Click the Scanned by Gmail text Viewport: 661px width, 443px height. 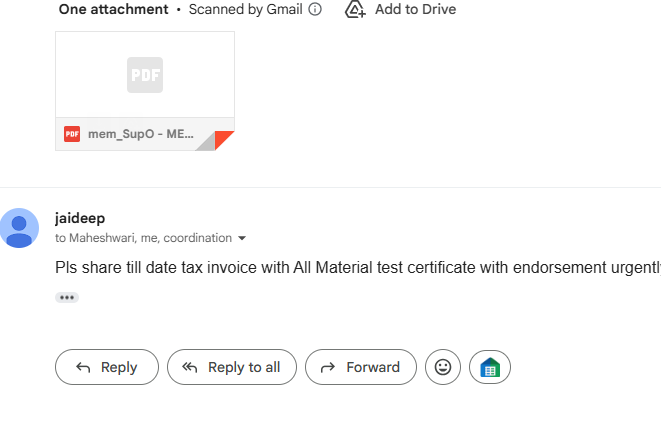[245, 10]
